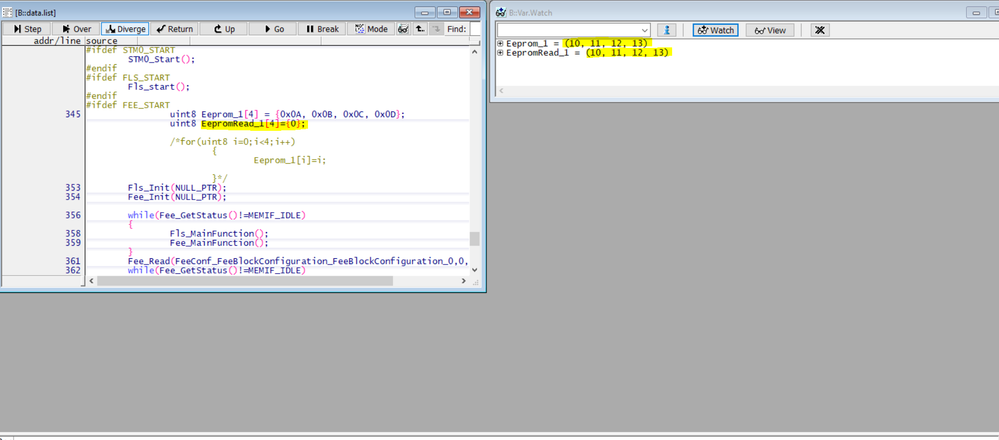Click line number 362 in data.list
Screen dimensions: 999x440
[x=73, y=270]
